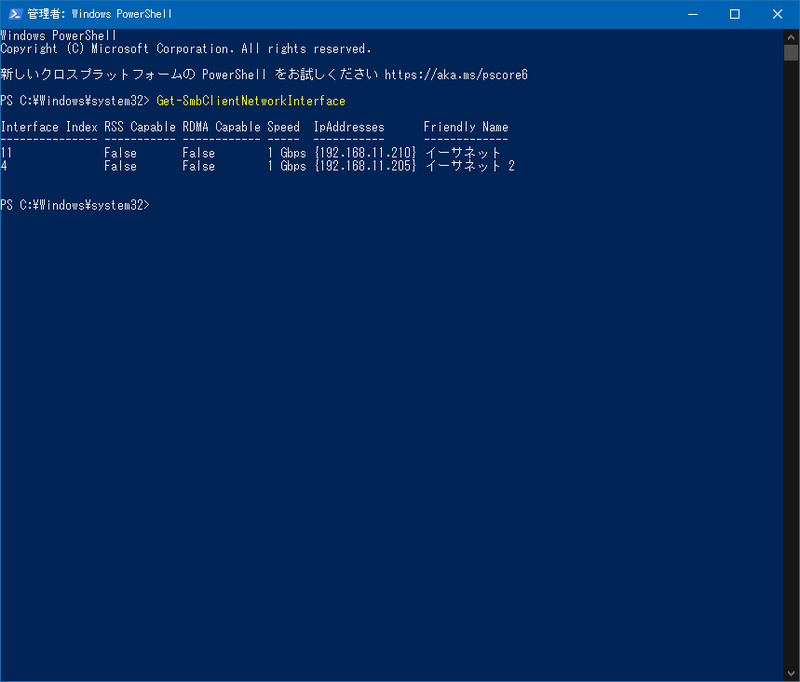The image size is (800, 682).
Task: Click the scrollbar up arrow
Action: click(791, 36)
